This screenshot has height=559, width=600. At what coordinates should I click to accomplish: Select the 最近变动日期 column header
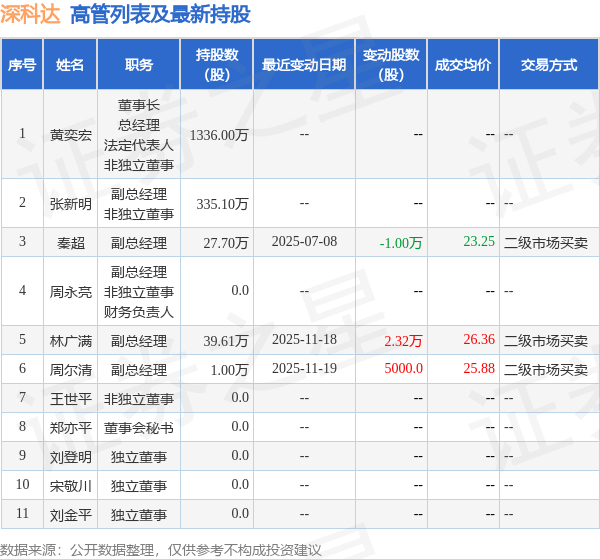pos(304,65)
